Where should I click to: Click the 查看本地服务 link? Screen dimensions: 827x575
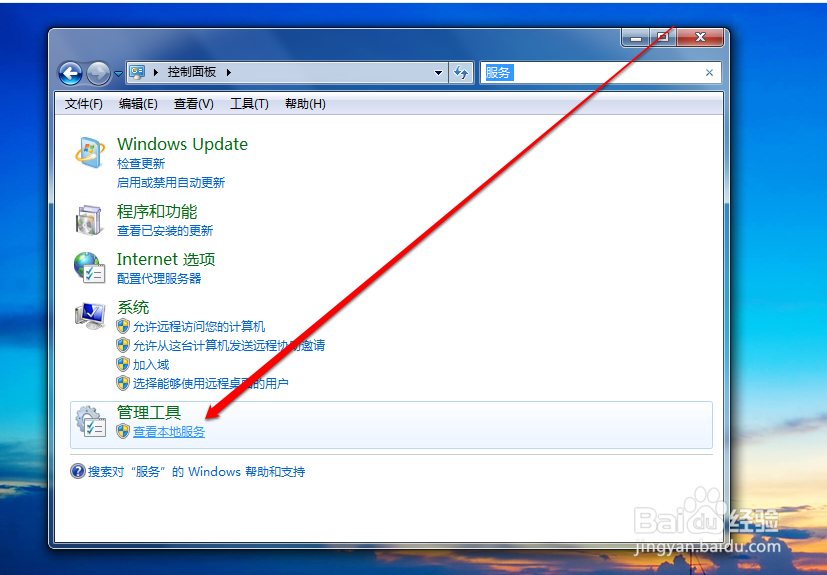[x=169, y=432]
